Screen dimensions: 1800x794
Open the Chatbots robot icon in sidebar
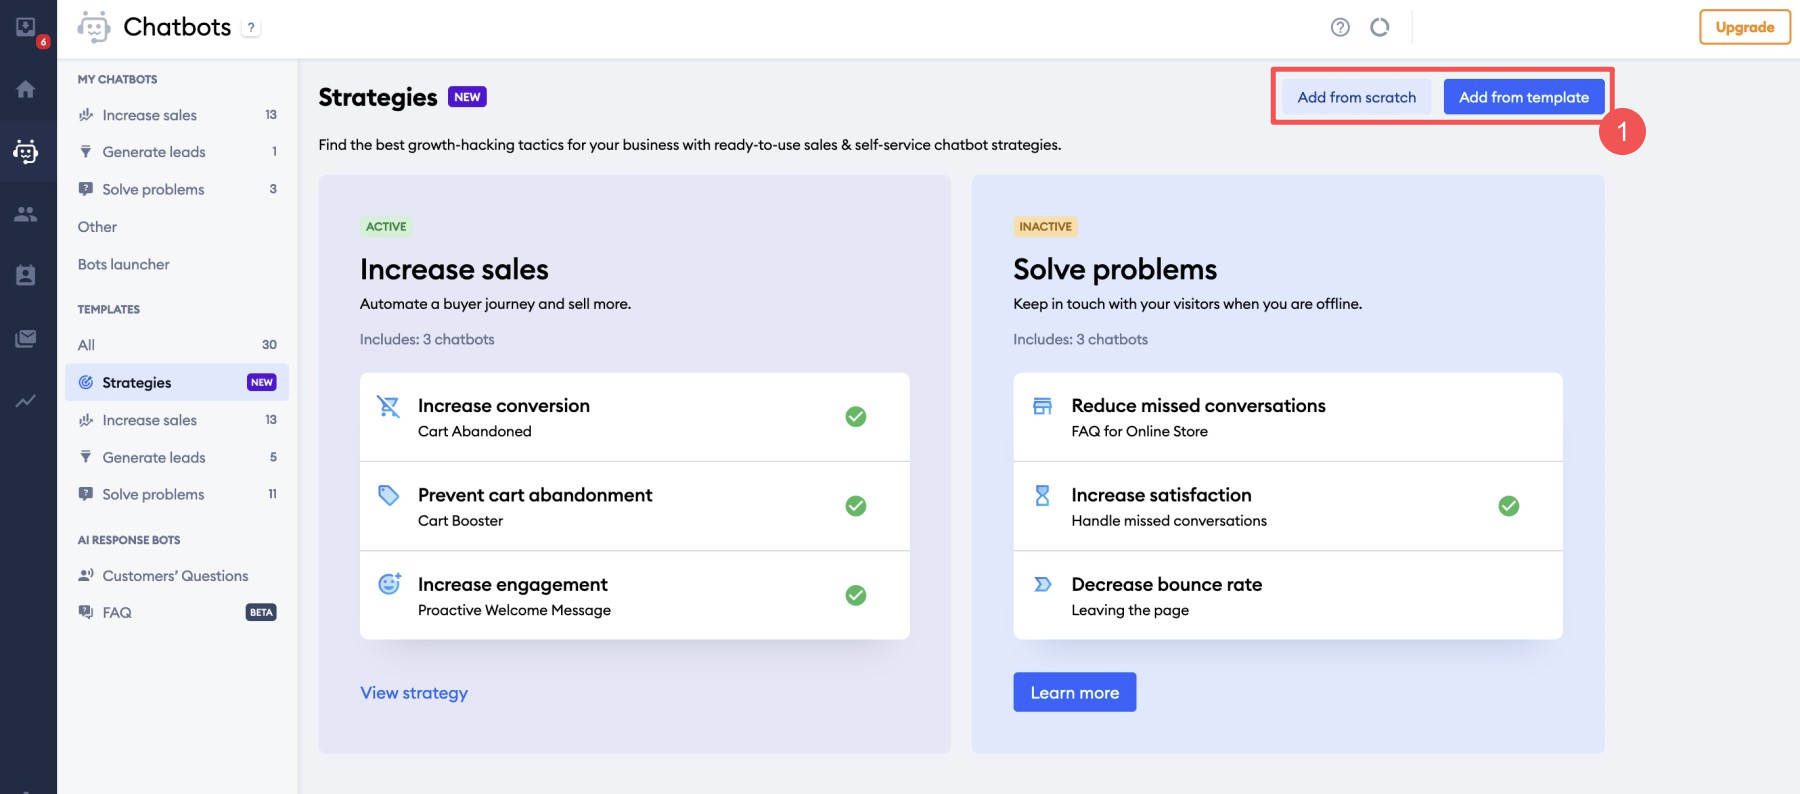pos(26,151)
